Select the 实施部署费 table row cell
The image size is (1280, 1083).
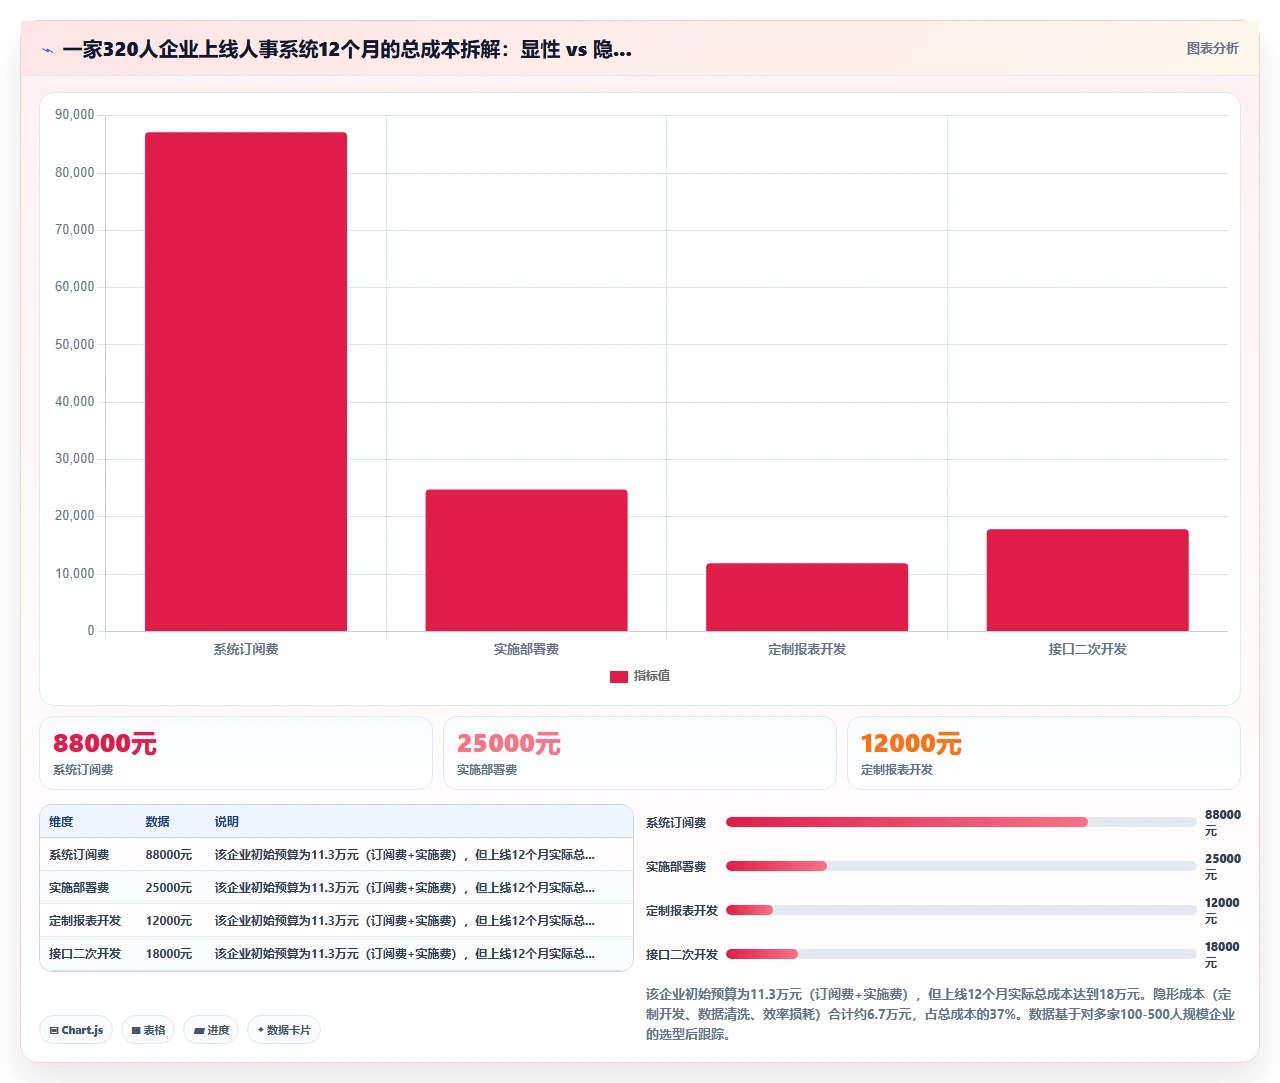tap(79, 888)
